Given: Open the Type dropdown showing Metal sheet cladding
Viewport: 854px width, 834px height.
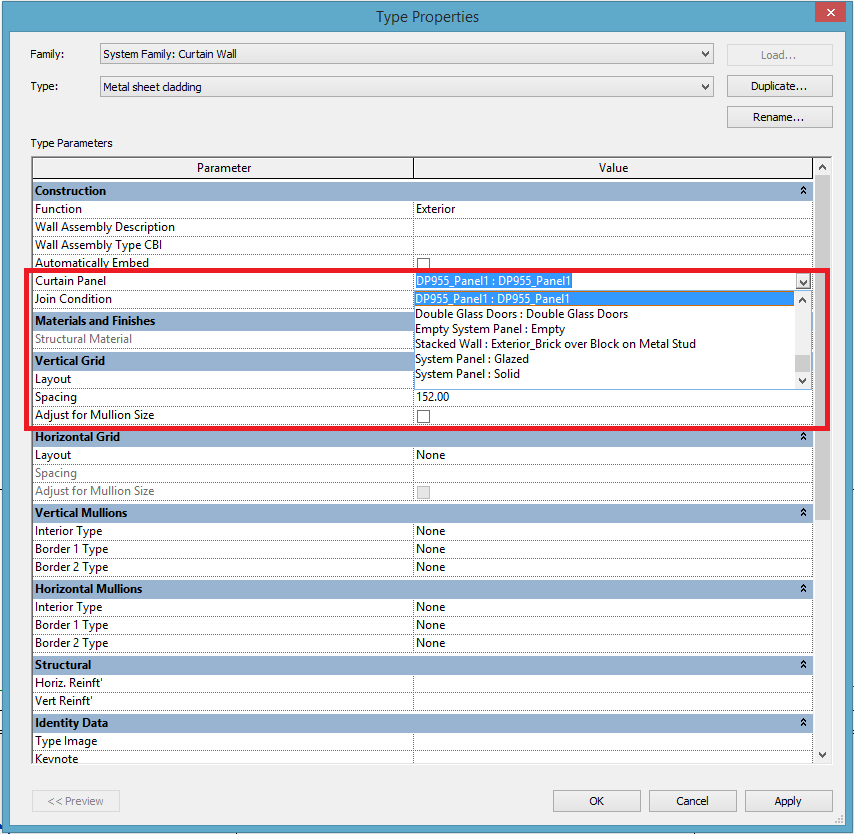Looking at the screenshot, I should click(x=406, y=87).
